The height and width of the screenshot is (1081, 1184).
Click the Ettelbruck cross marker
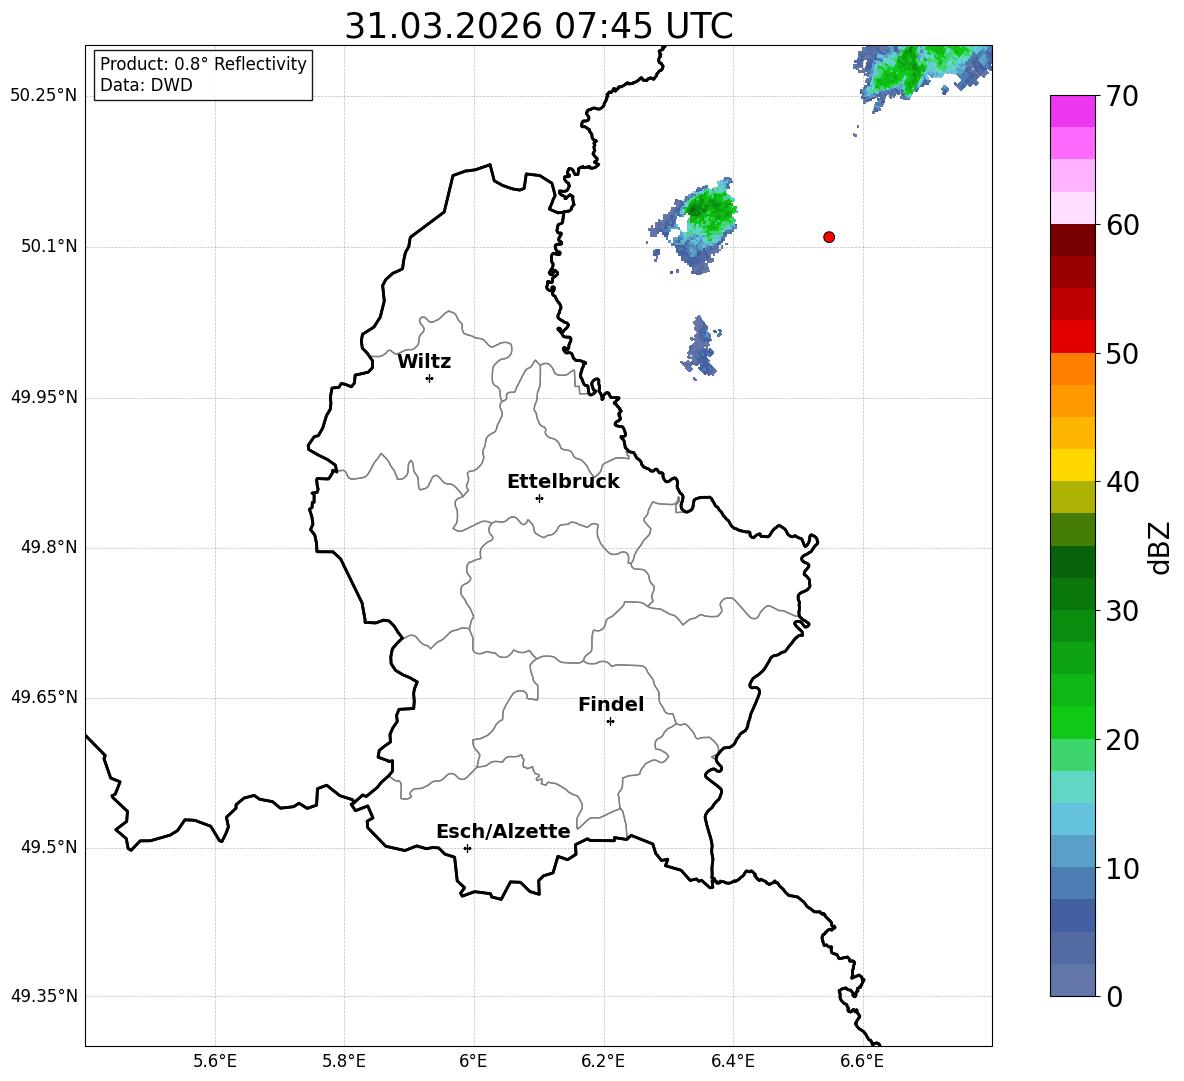point(539,498)
